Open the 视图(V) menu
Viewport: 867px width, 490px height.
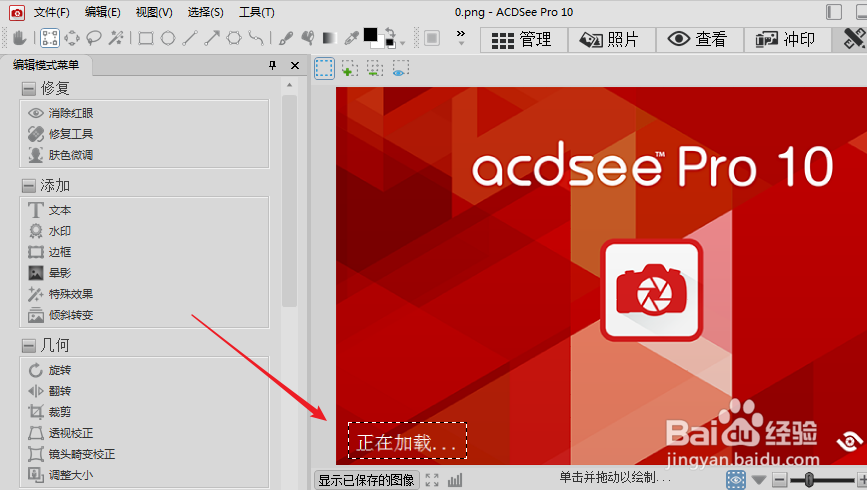coord(154,12)
